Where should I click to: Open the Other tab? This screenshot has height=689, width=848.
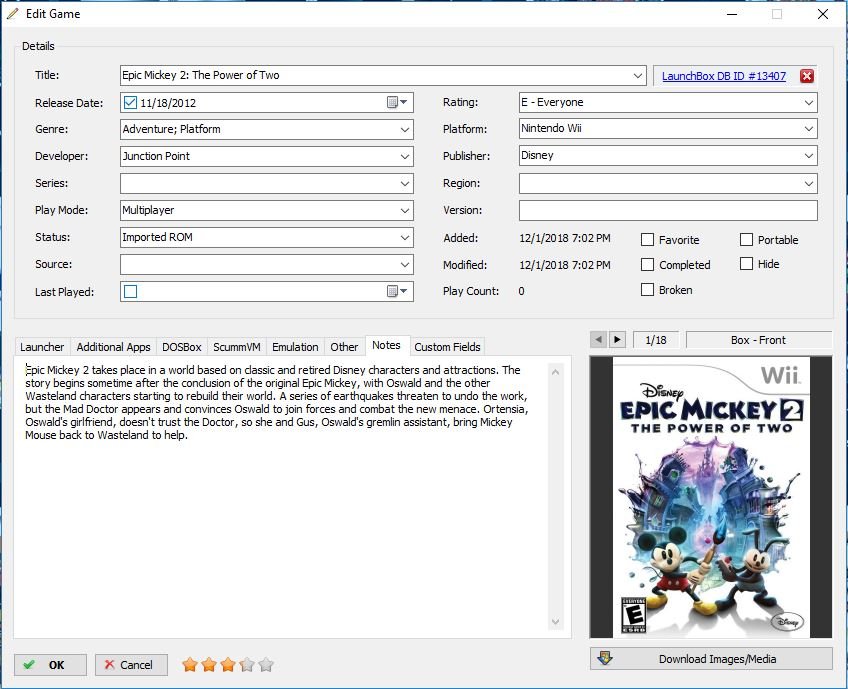coord(344,347)
